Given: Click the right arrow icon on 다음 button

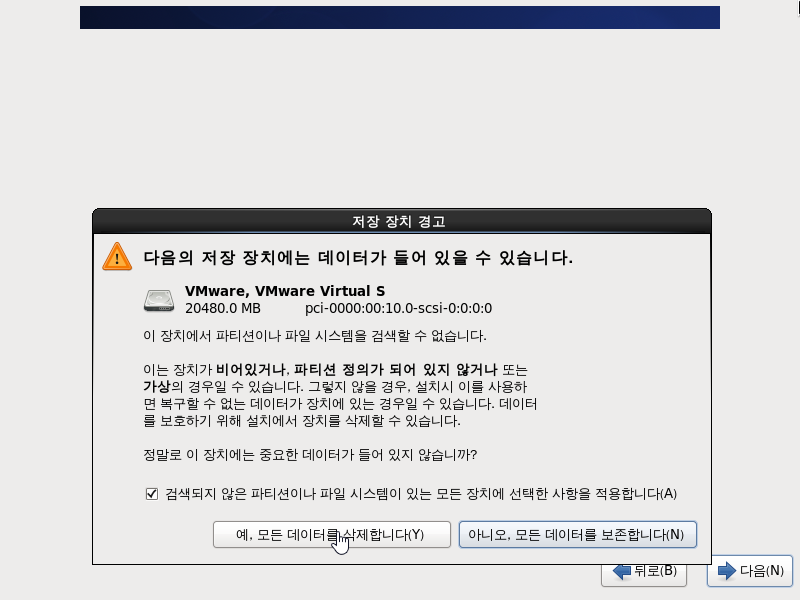Looking at the screenshot, I should pos(725,571).
